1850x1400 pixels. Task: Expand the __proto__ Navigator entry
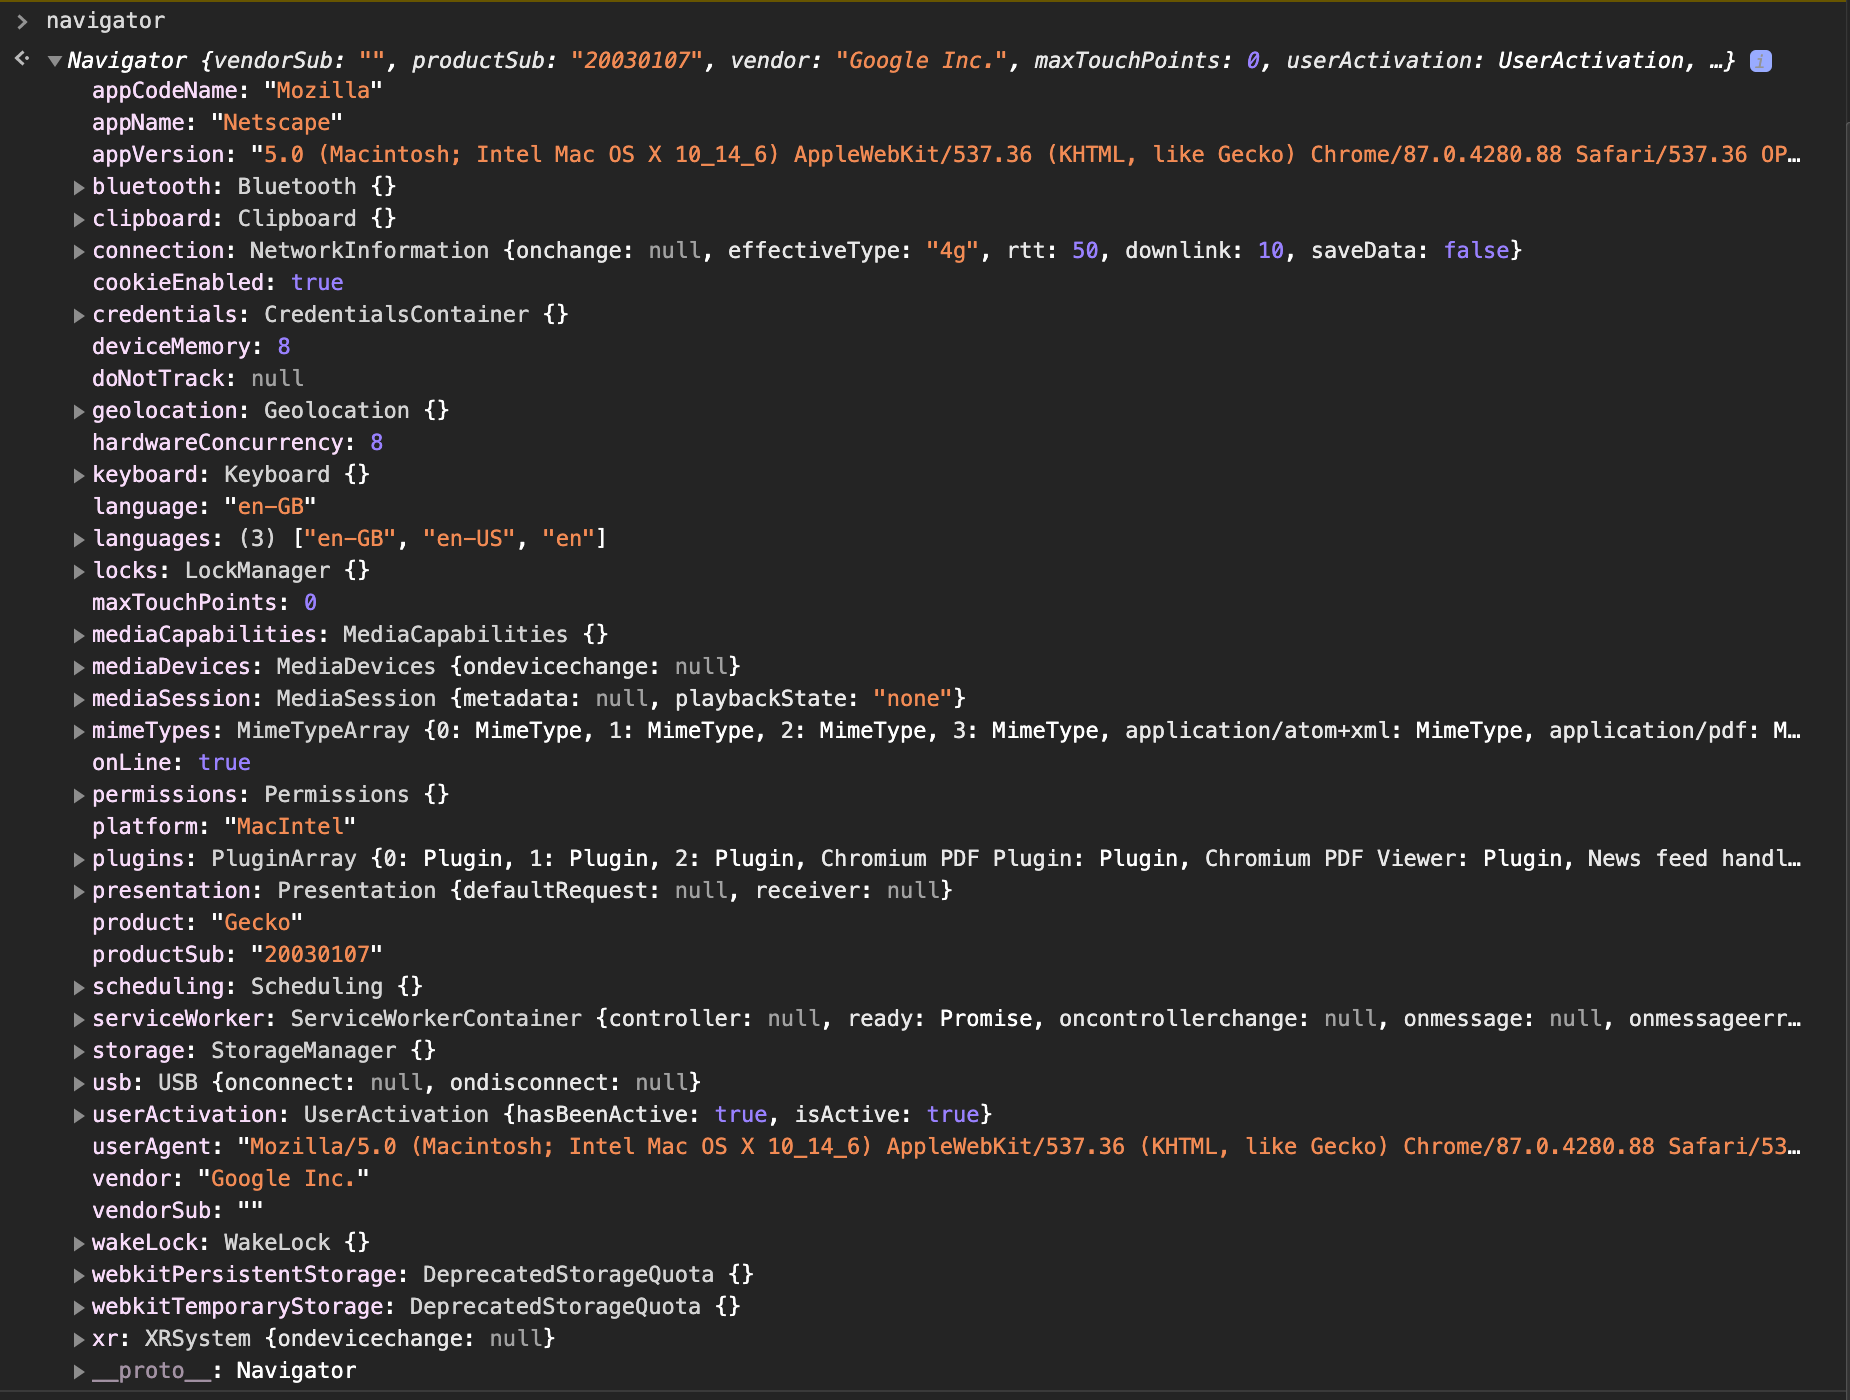click(x=79, y=1371)
